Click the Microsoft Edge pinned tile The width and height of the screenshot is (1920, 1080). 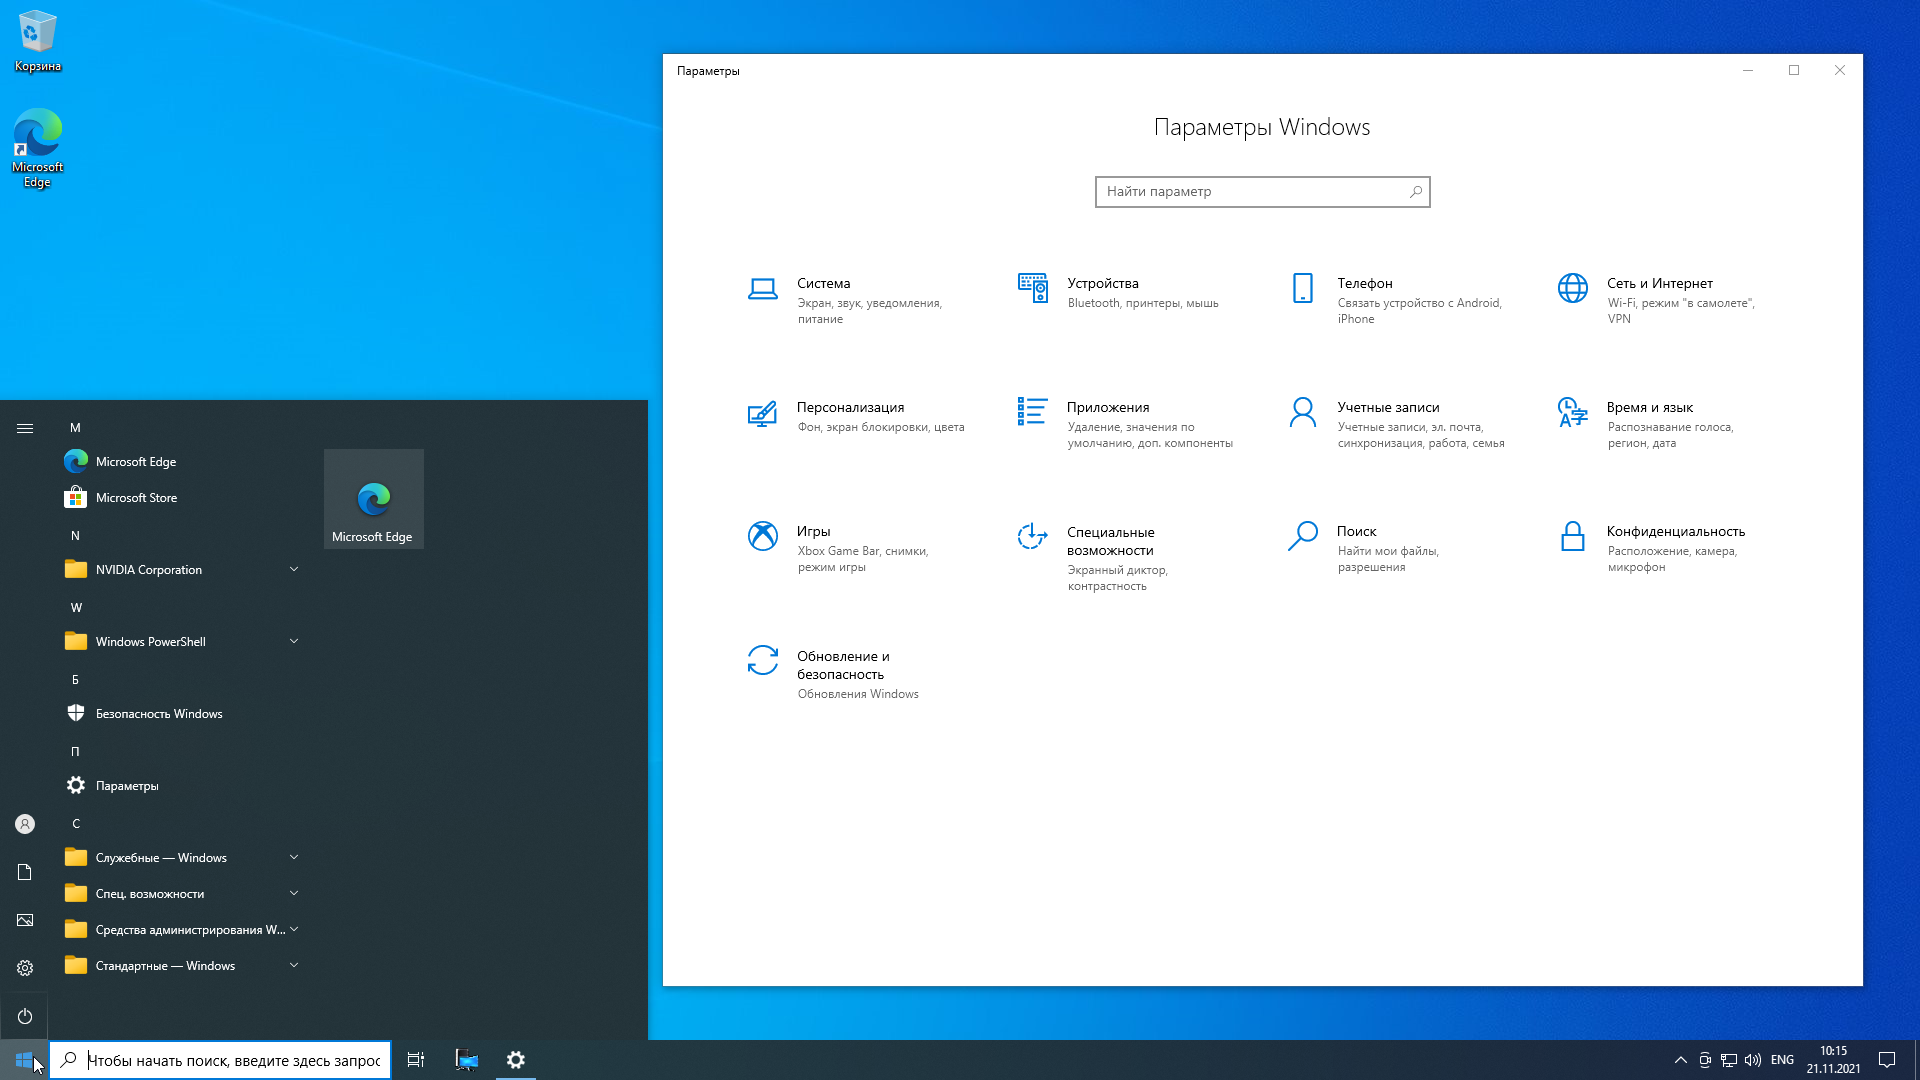(x=373, y=499)
